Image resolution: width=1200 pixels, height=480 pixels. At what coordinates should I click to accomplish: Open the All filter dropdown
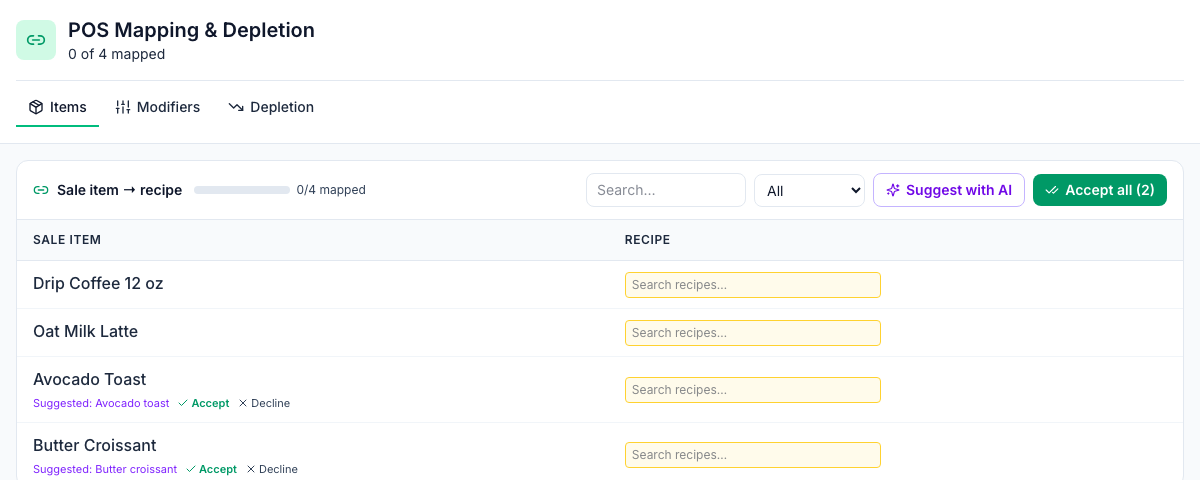pyautogui.click(x=809, y=190)
